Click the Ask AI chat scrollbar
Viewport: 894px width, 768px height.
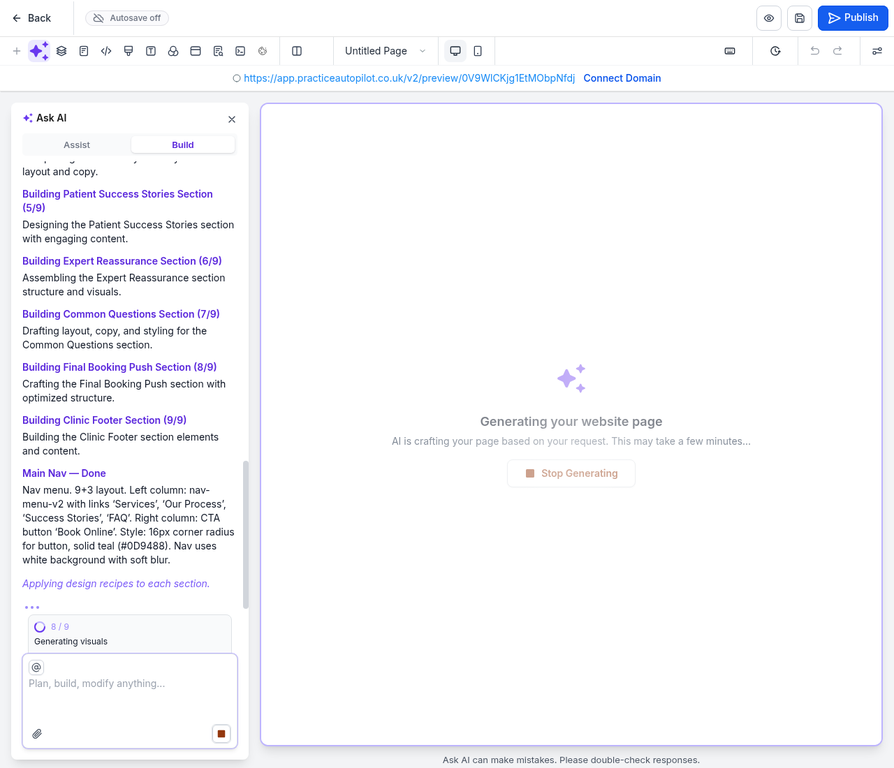click(246, 535)
